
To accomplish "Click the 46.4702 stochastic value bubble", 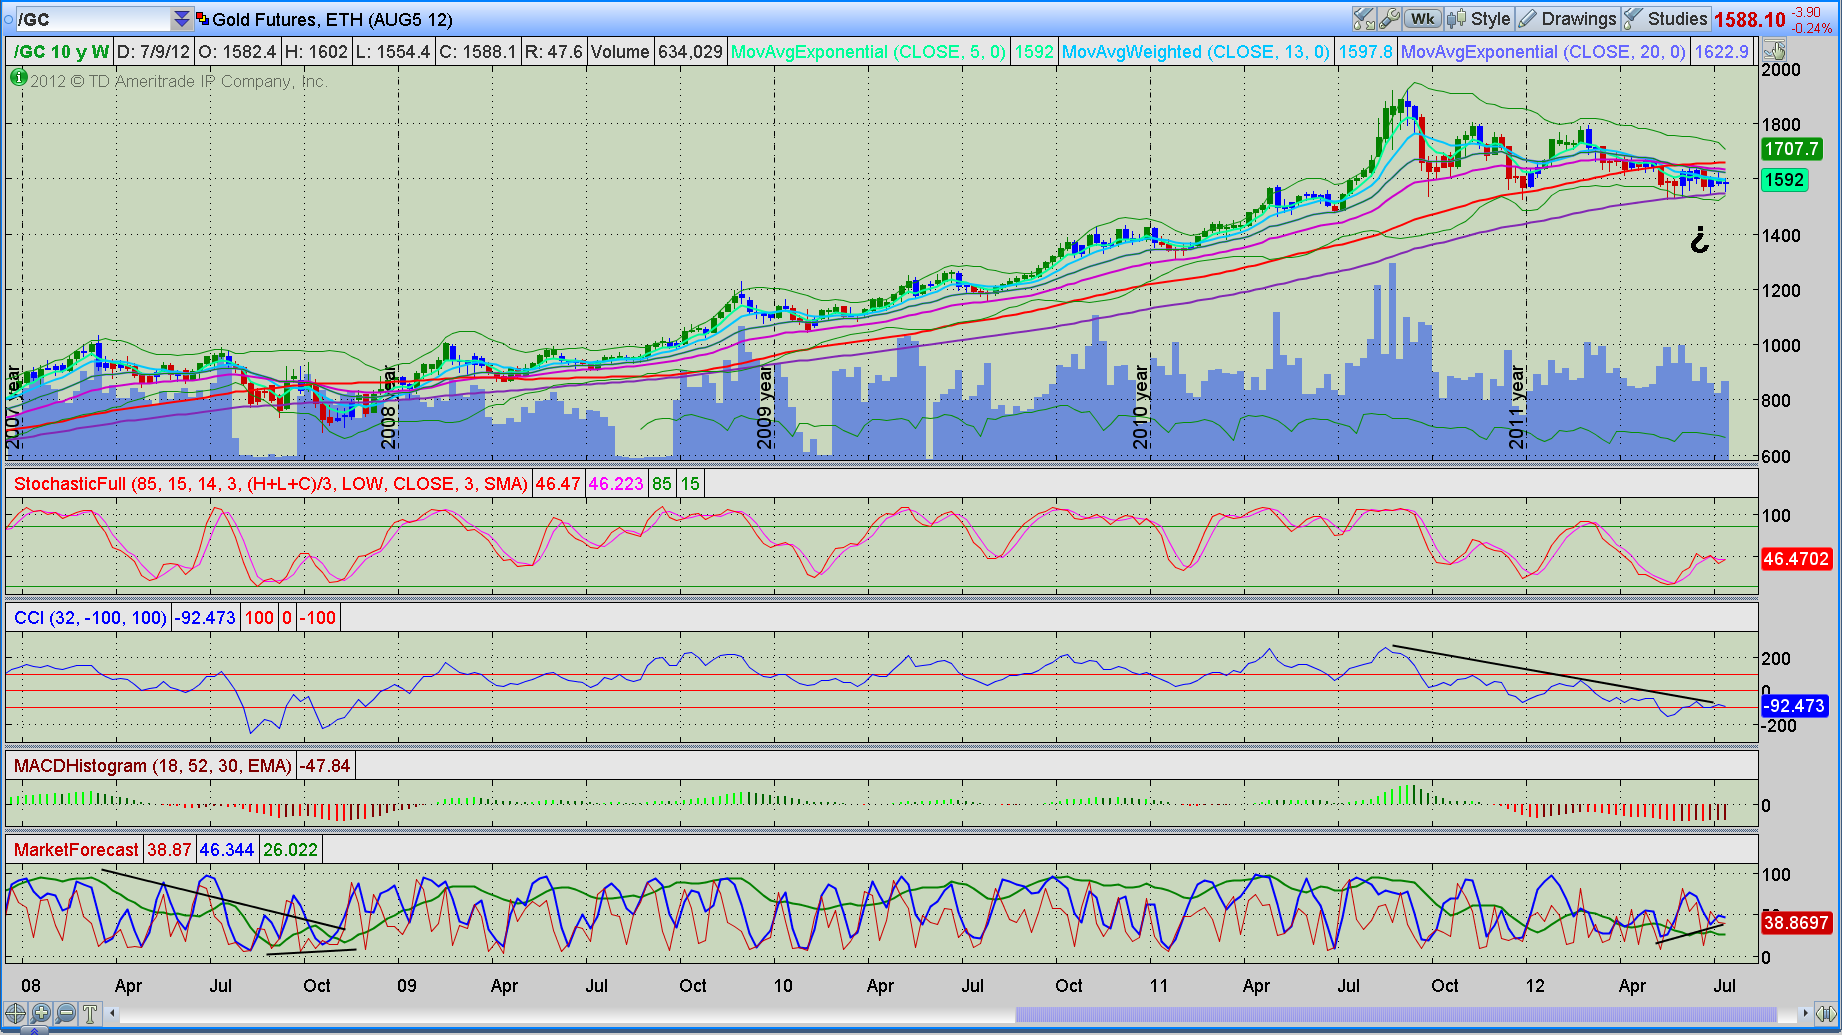I will (1795, 559).
